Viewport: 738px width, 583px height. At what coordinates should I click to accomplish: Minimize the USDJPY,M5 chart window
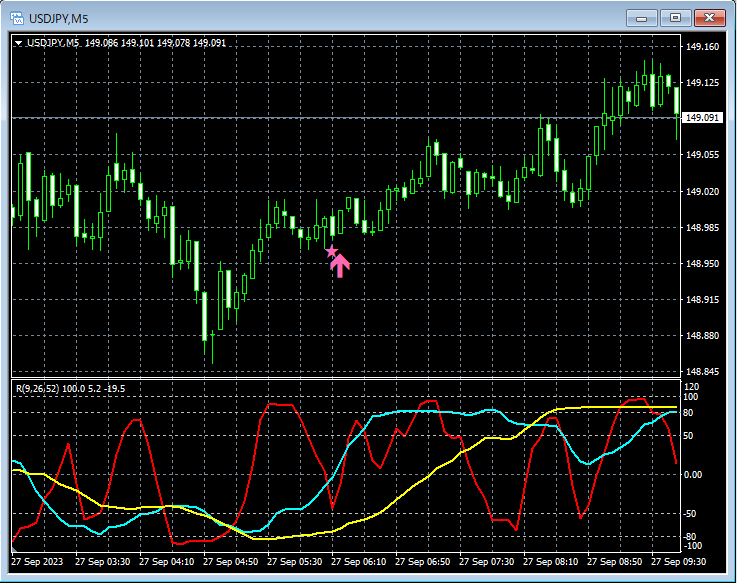point(642,18)
